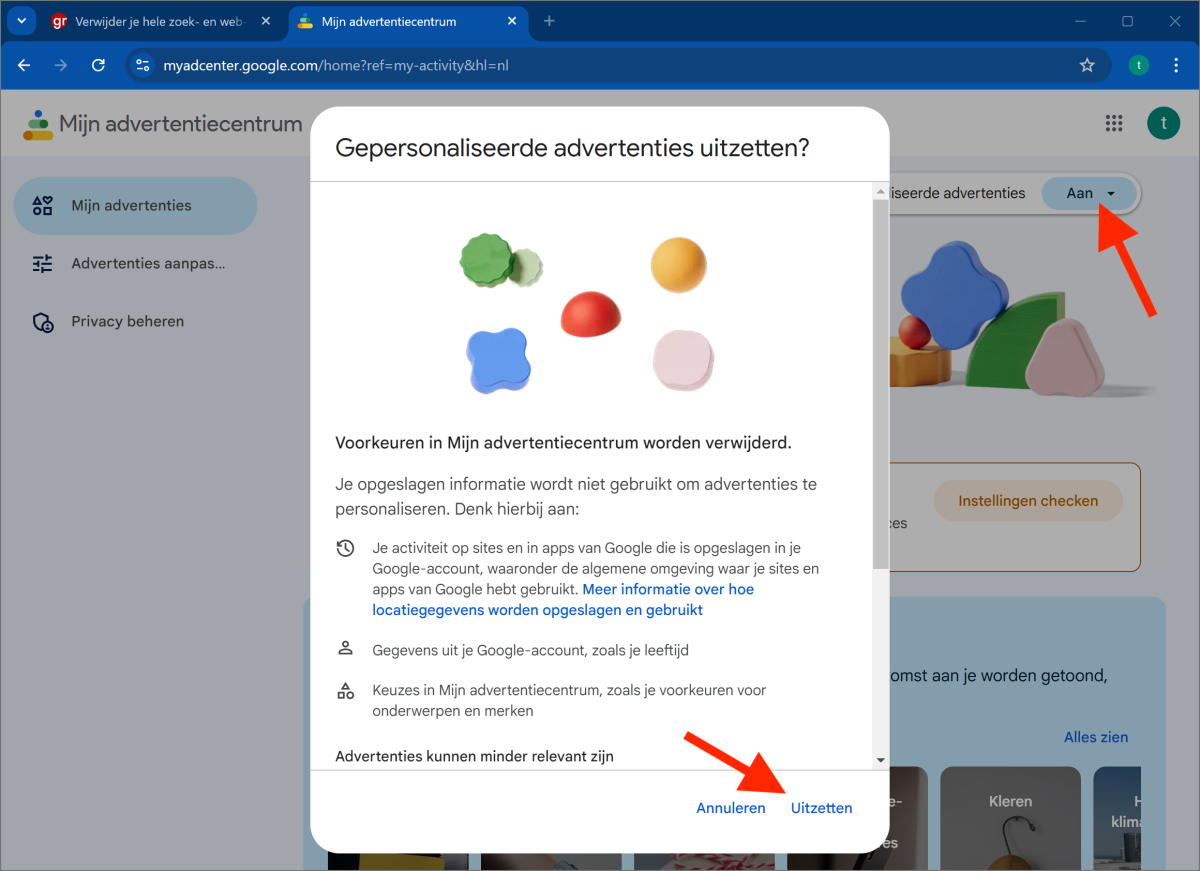Reload the page

tap(98, 65)
